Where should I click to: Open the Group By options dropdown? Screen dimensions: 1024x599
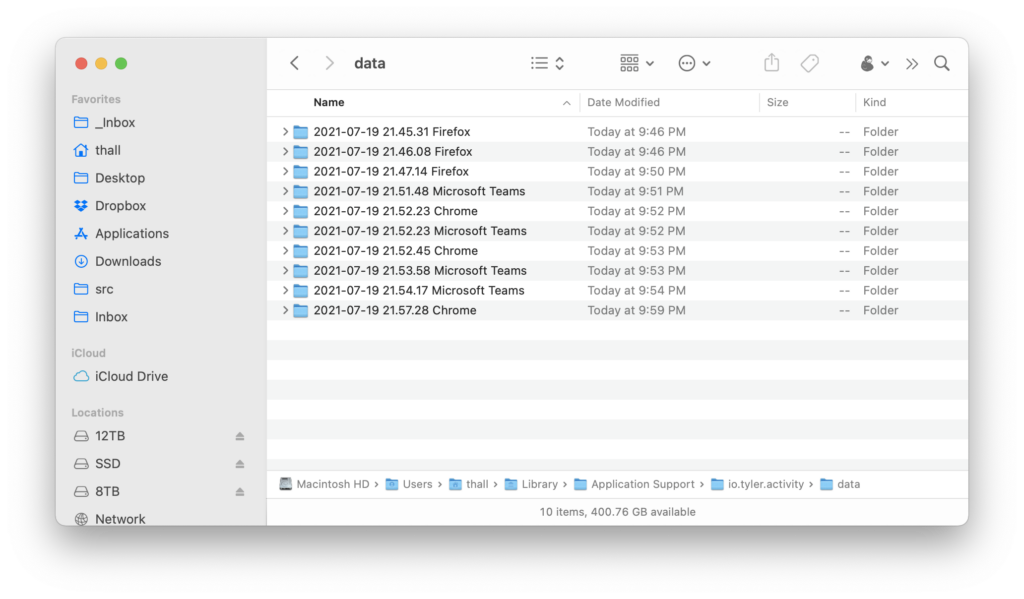(x=636, y=63)
